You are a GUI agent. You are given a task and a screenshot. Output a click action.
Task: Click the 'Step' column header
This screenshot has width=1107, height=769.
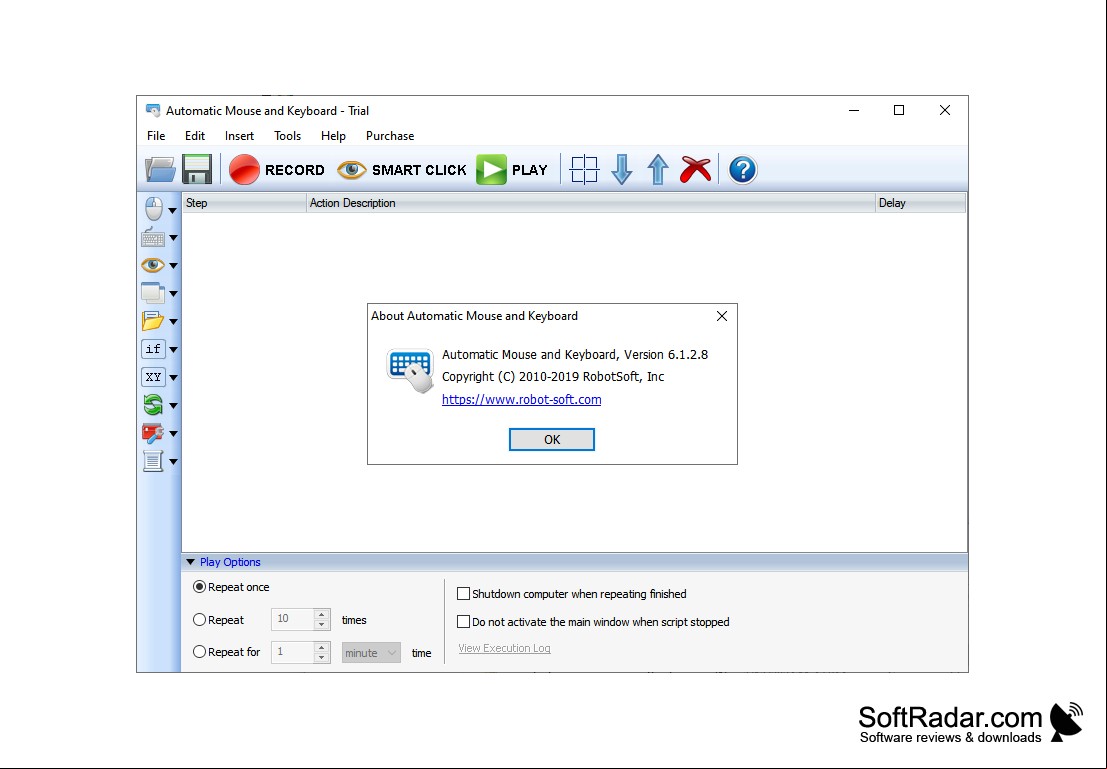point(244,203)
